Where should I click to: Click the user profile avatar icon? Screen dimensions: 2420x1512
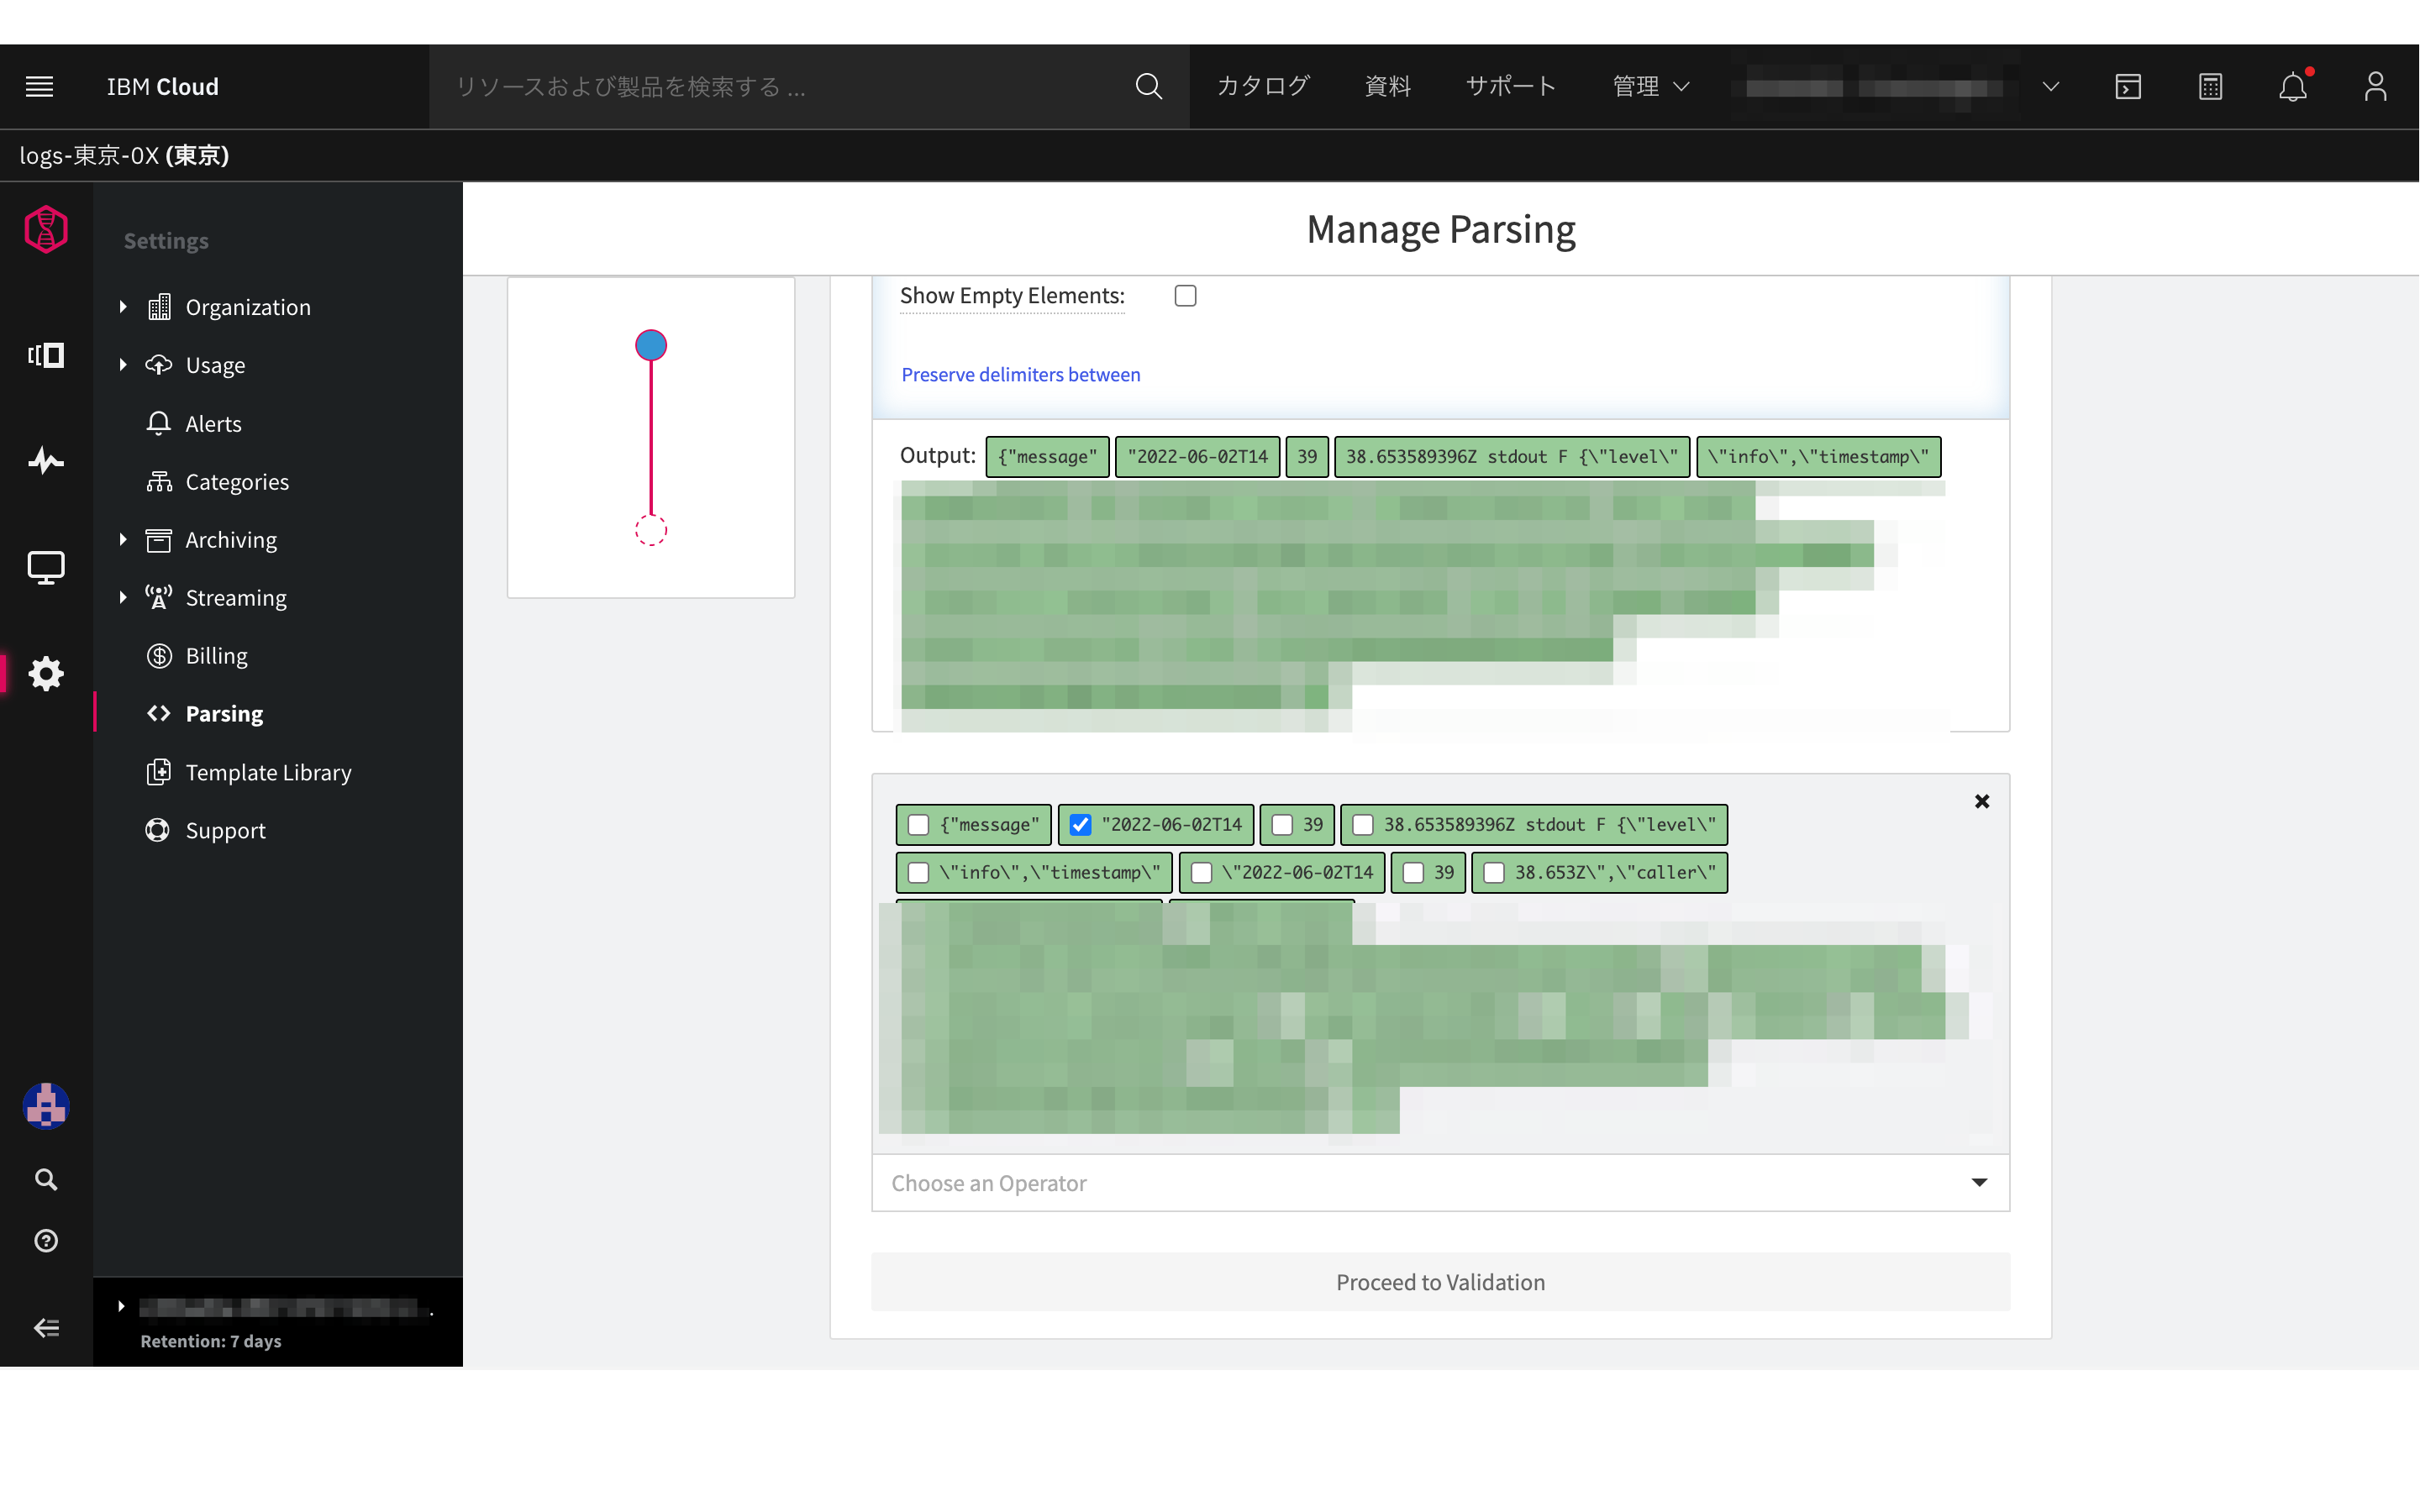tap(2375, 87)
